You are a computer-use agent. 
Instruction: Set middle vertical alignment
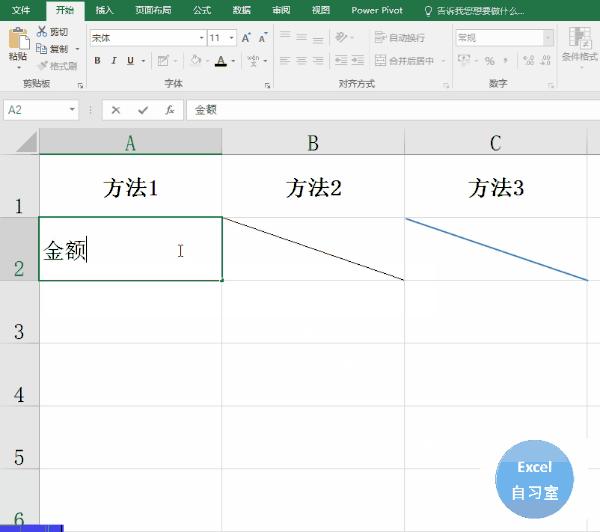301,37
